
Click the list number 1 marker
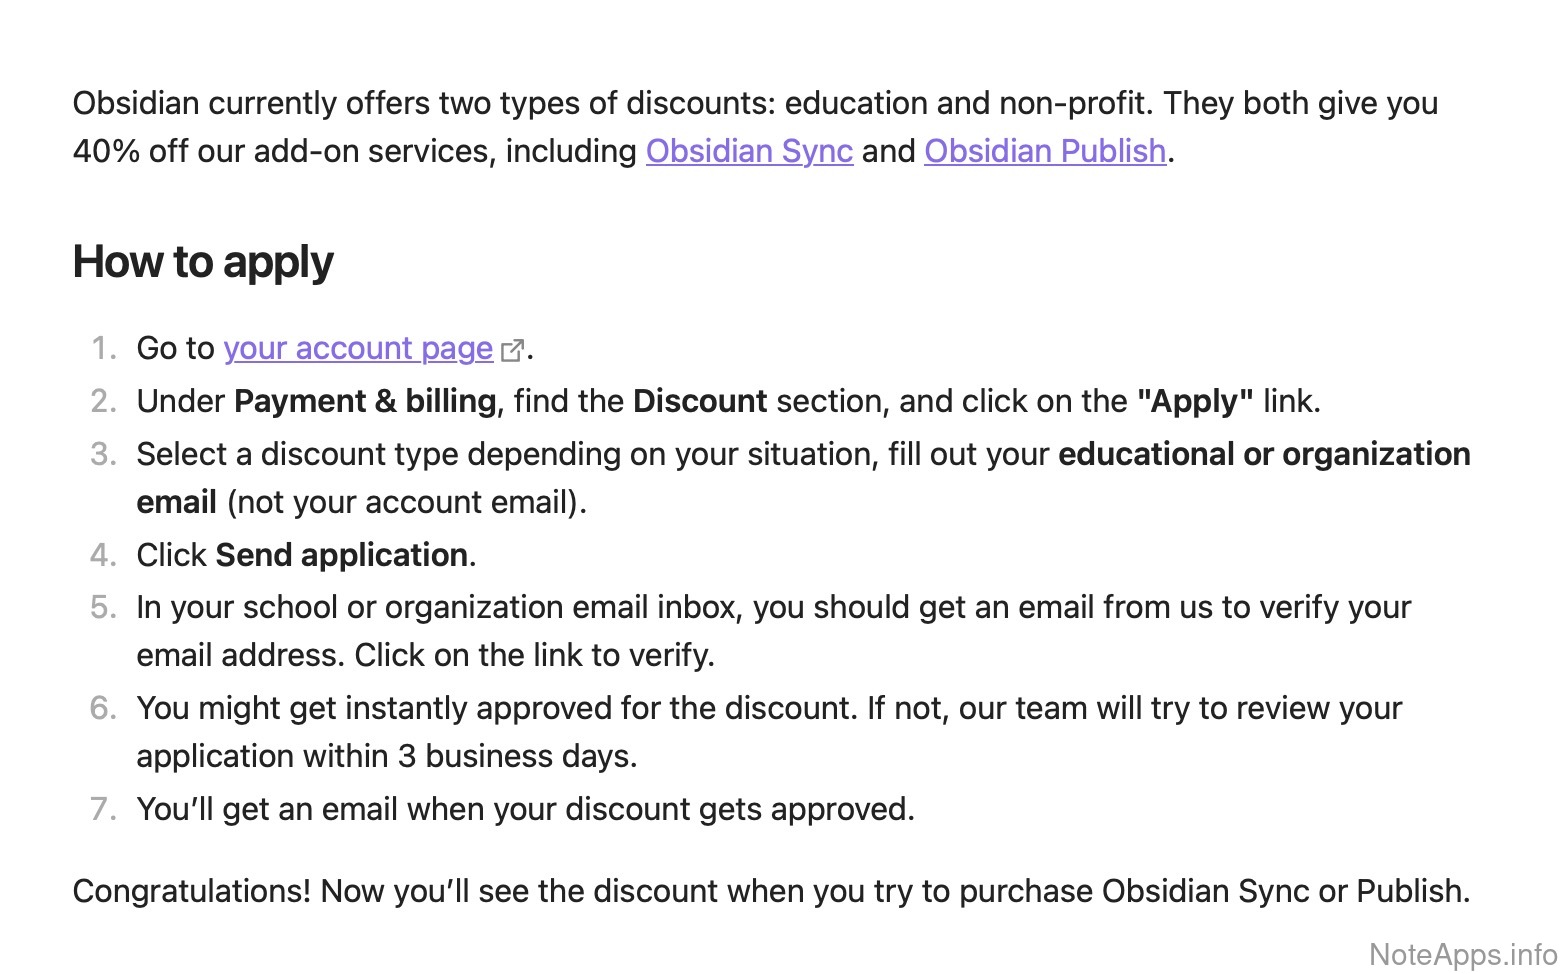(103, 348)
